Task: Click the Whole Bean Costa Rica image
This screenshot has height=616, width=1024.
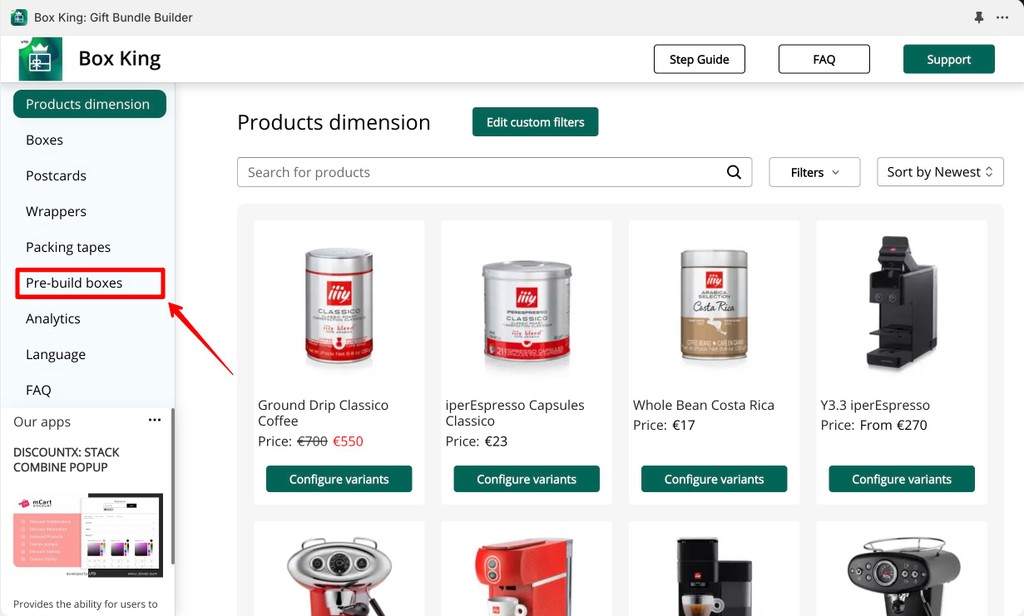Action: pyautogui.click(x=714, y=304)
